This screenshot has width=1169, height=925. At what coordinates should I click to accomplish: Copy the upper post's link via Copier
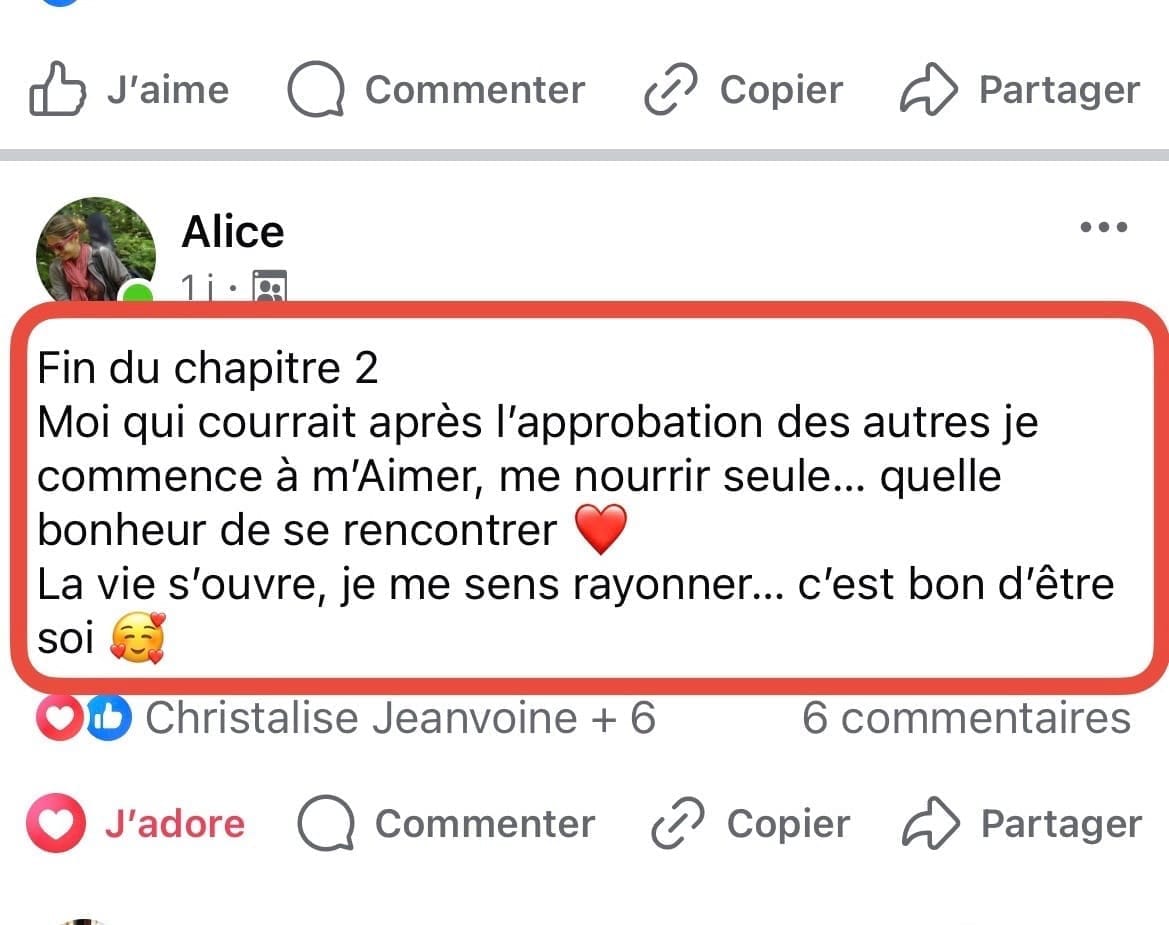pos(744,91)
